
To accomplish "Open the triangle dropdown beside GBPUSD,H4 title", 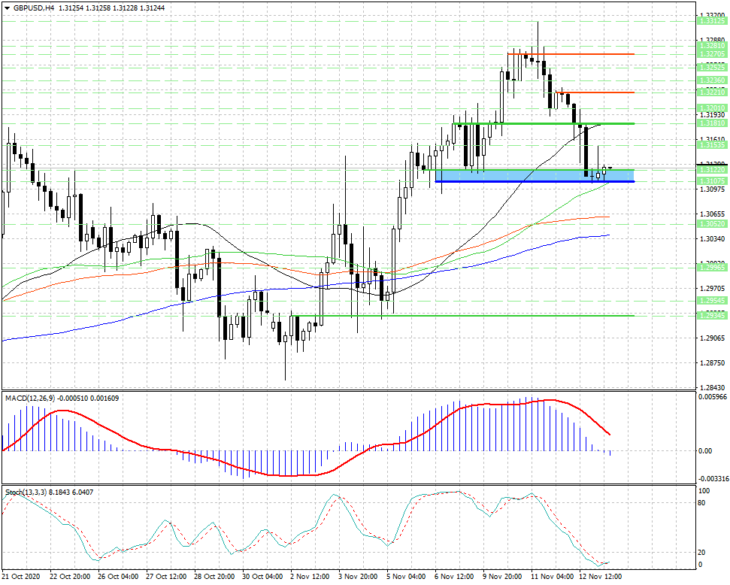I will [x=7, y=8].
